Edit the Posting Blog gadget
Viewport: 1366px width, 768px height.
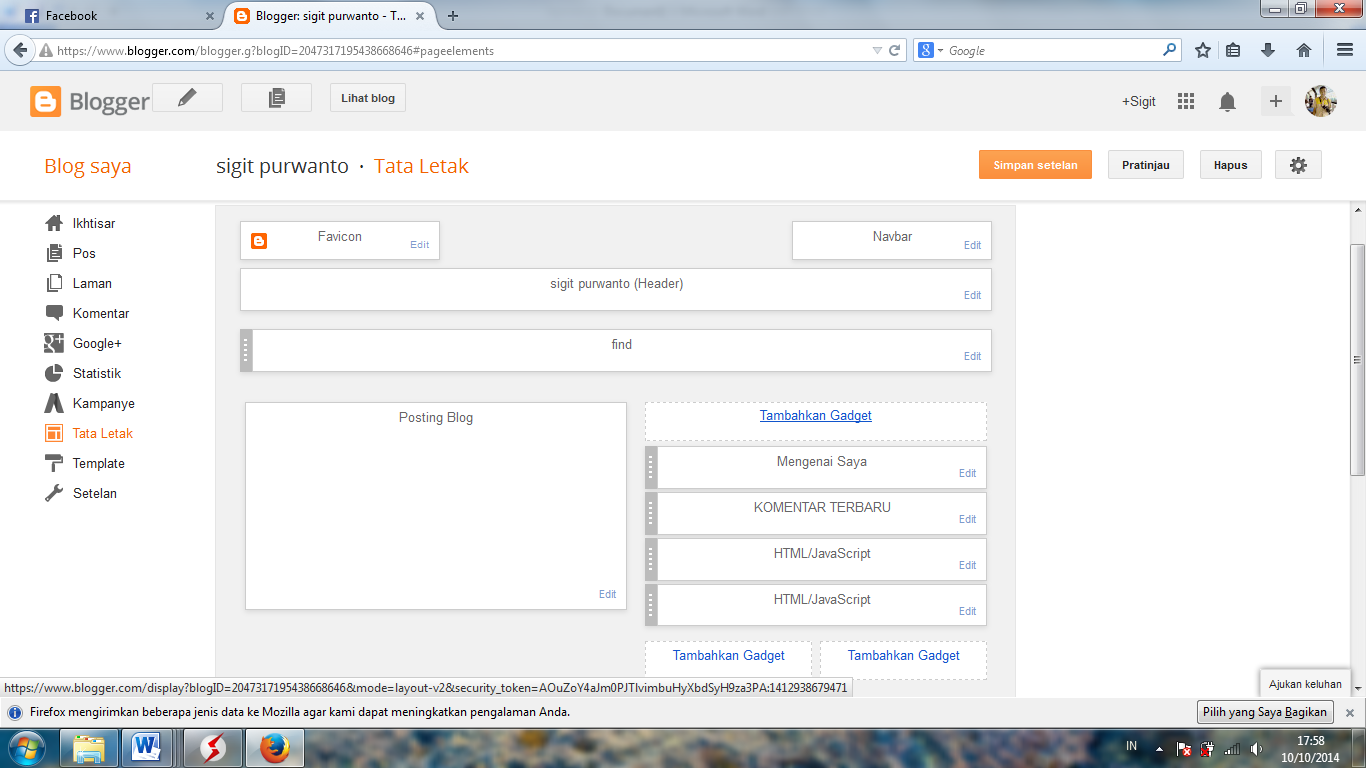pyautogui.click(x=607, y=594)
